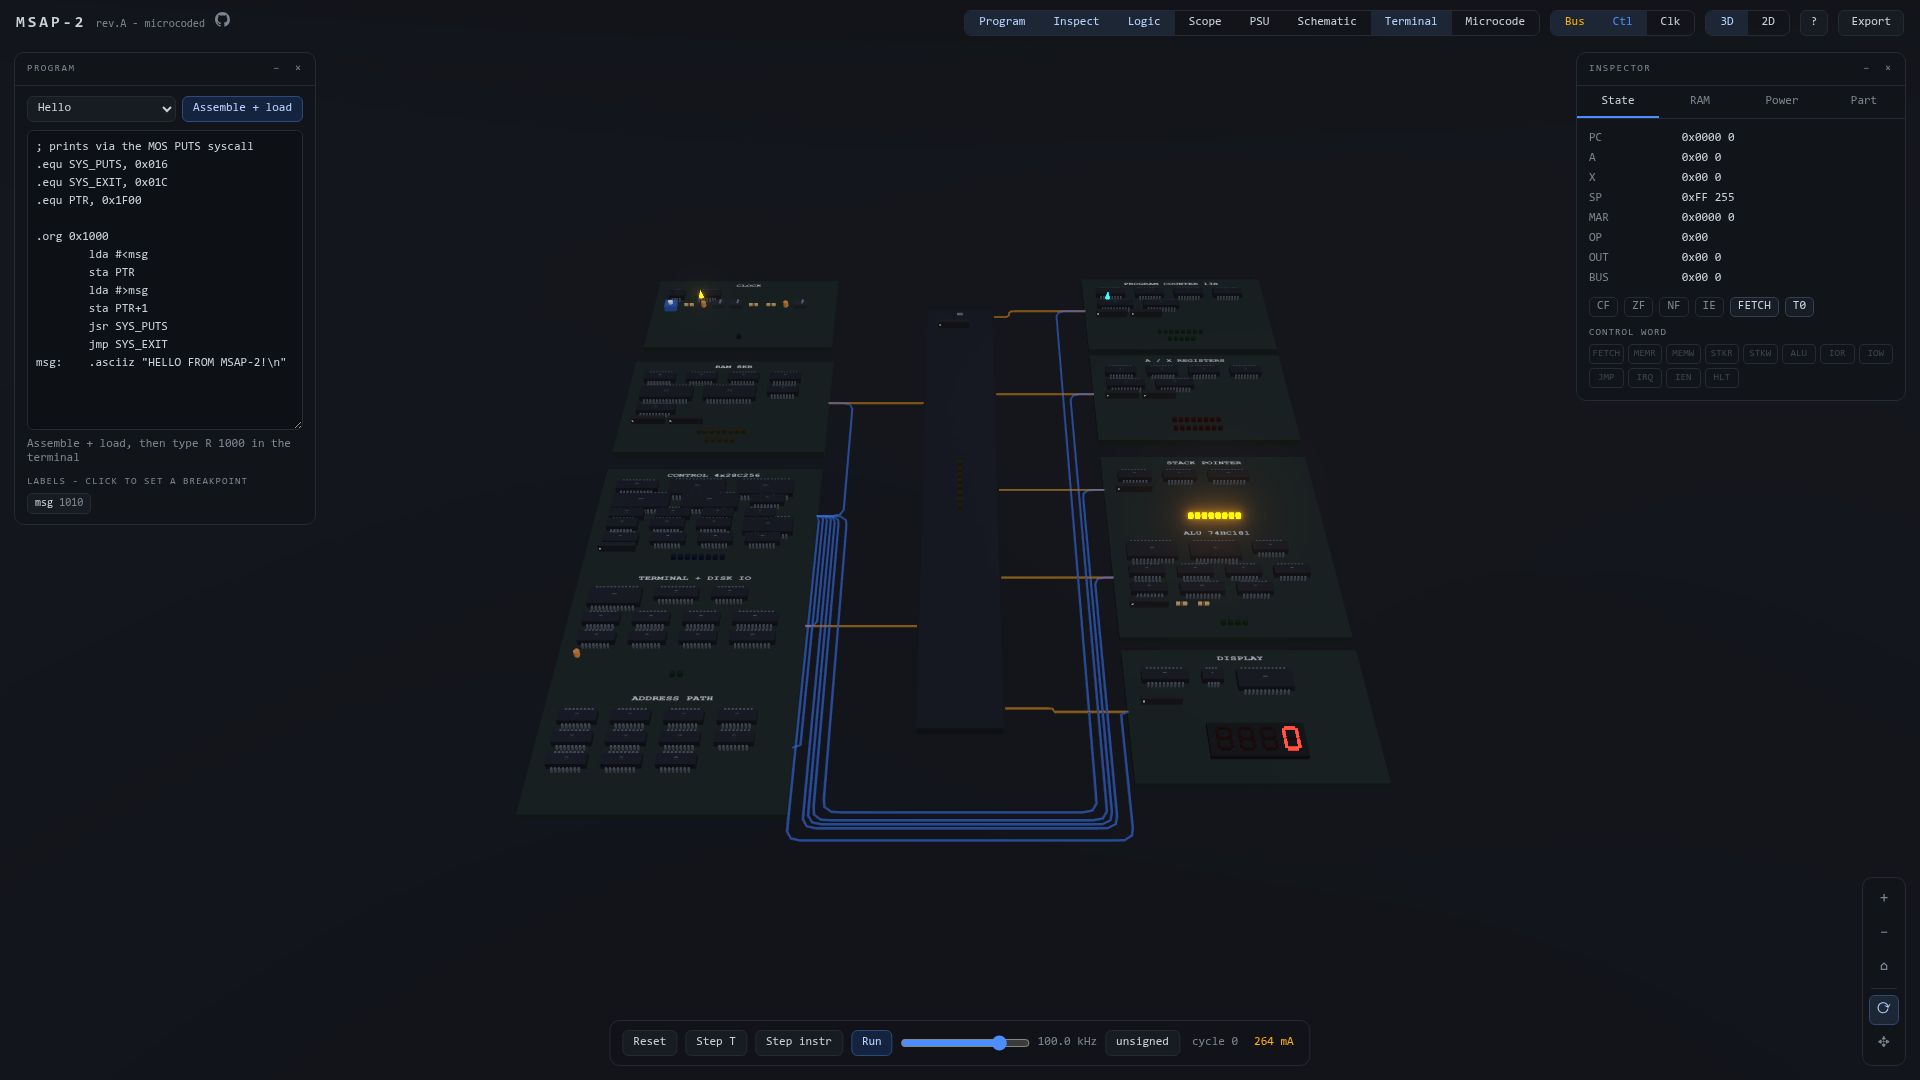Switch number format from unsigned
1920x1080 pixels.
click(x=1142, y=1042)
